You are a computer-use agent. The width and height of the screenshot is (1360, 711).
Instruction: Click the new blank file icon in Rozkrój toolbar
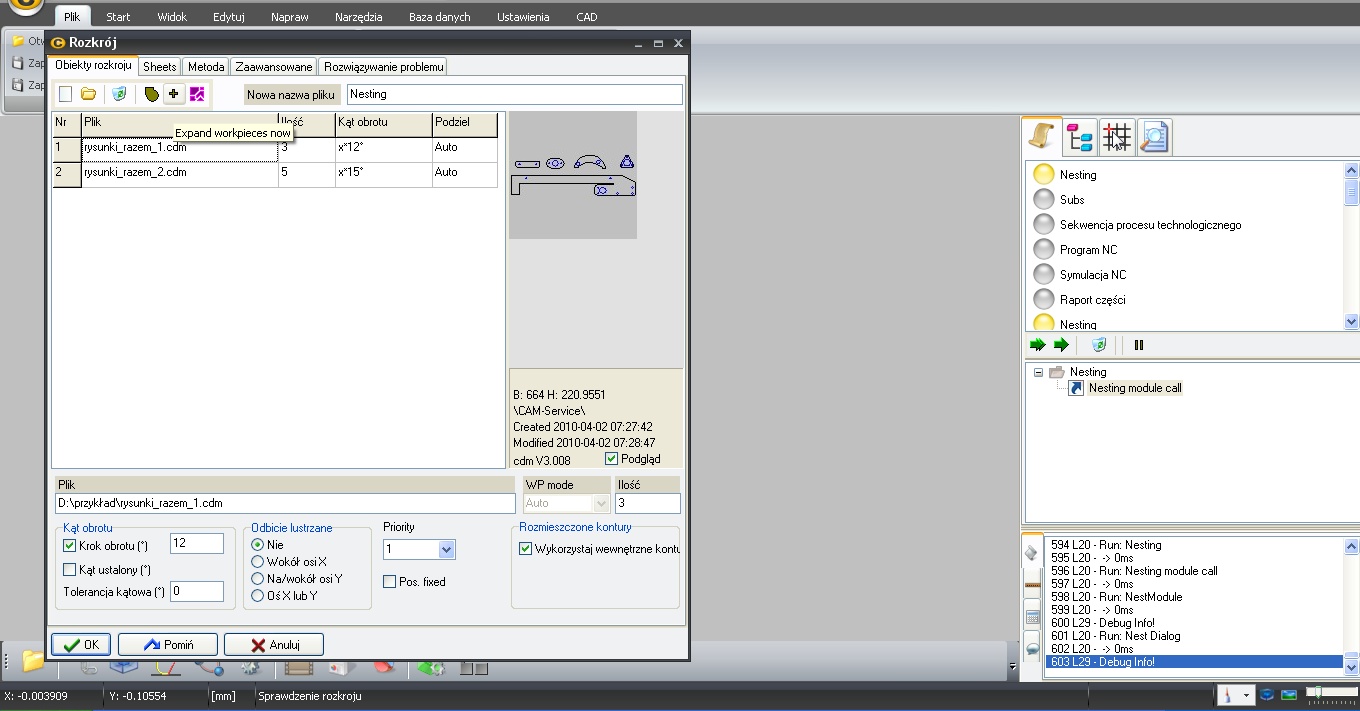pos(65,94)
